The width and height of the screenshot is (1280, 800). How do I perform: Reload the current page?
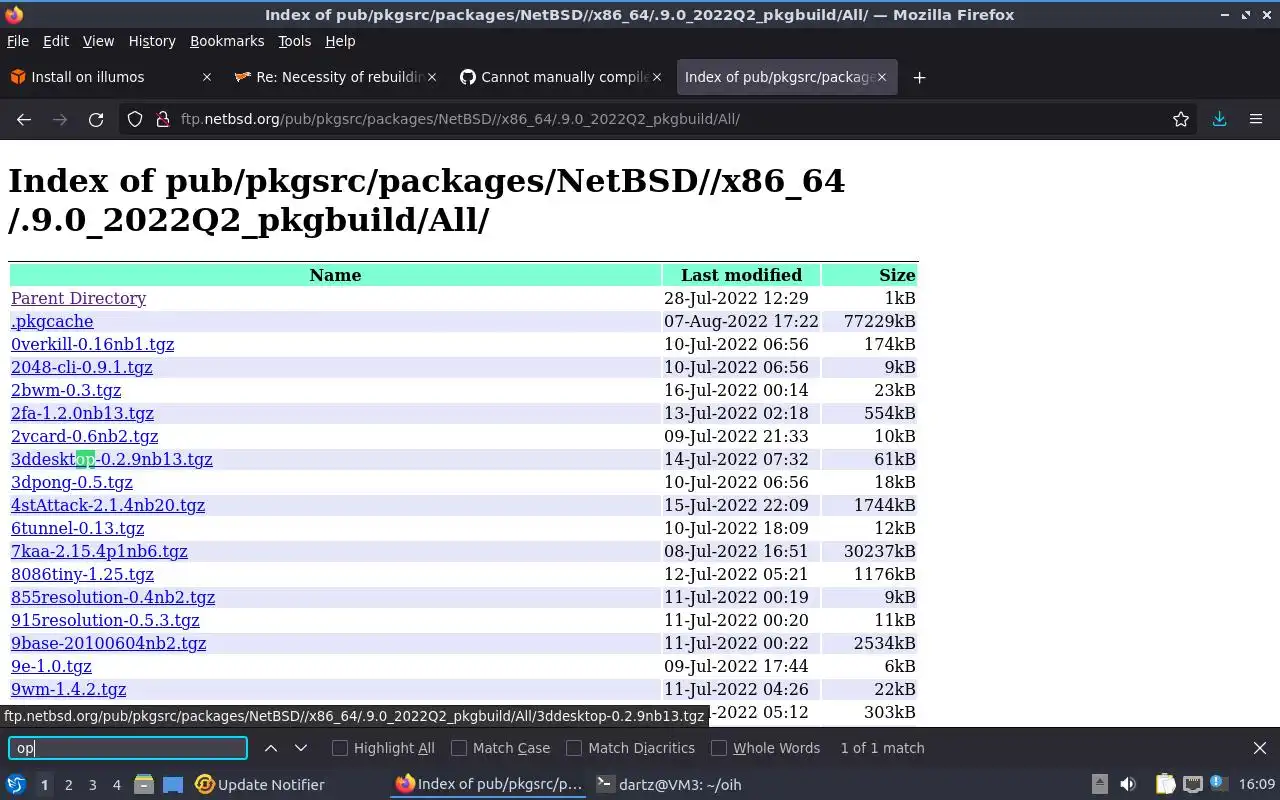(96, 119)
